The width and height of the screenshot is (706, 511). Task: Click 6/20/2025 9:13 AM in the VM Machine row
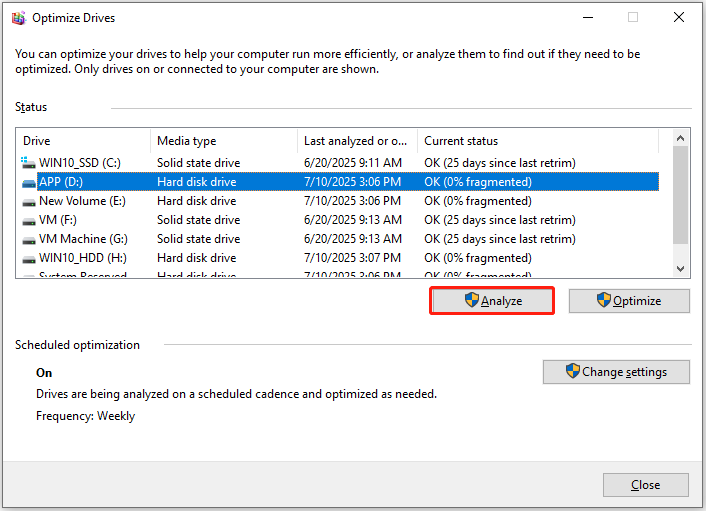click(x=353, y=239)
